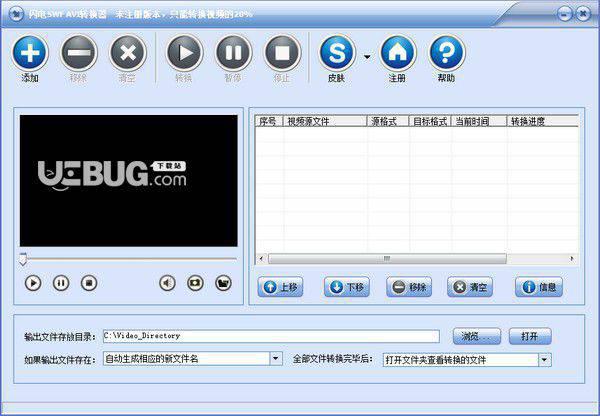The width and height of the screenshot is (600, 416).
Task: Click the 序号 column header
Action: pos(269,121)
